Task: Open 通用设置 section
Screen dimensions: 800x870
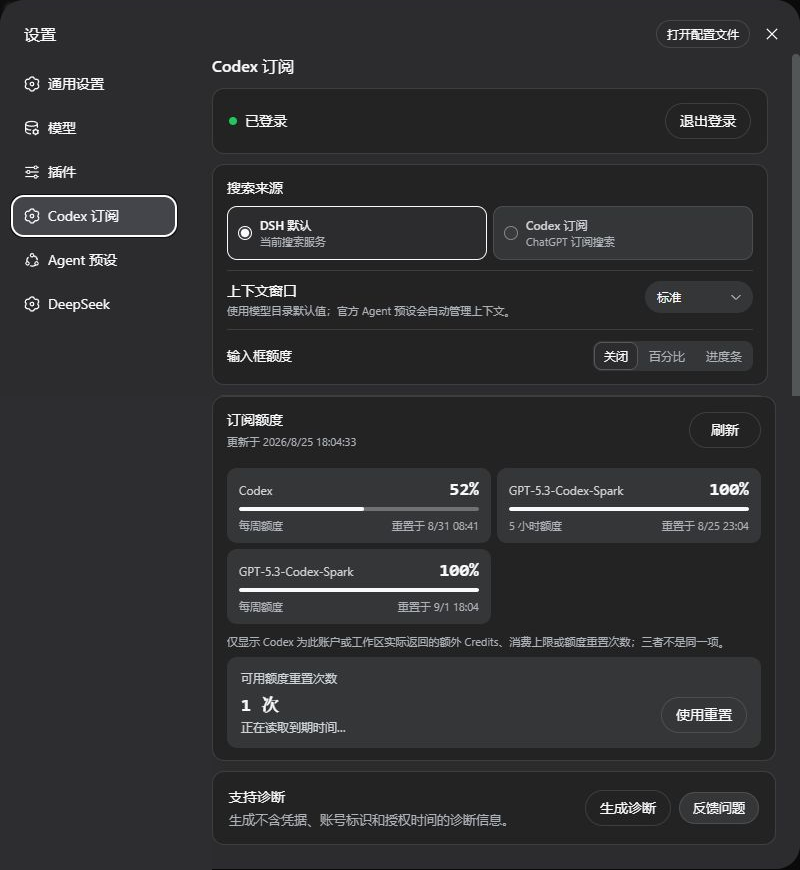Action: point(94,84)
